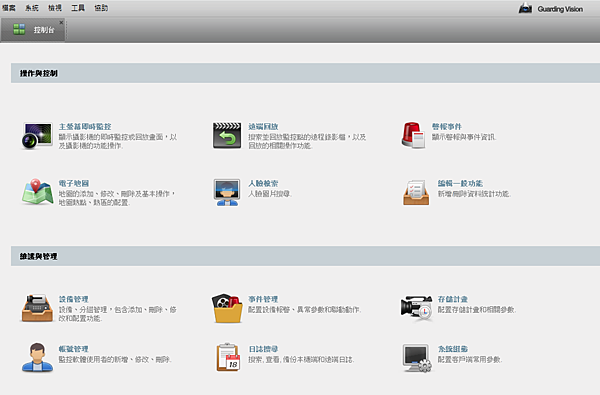Open Device Management via the typewriter tray icon
Viewport: 600px width, 395px height.
pos(37,308)
